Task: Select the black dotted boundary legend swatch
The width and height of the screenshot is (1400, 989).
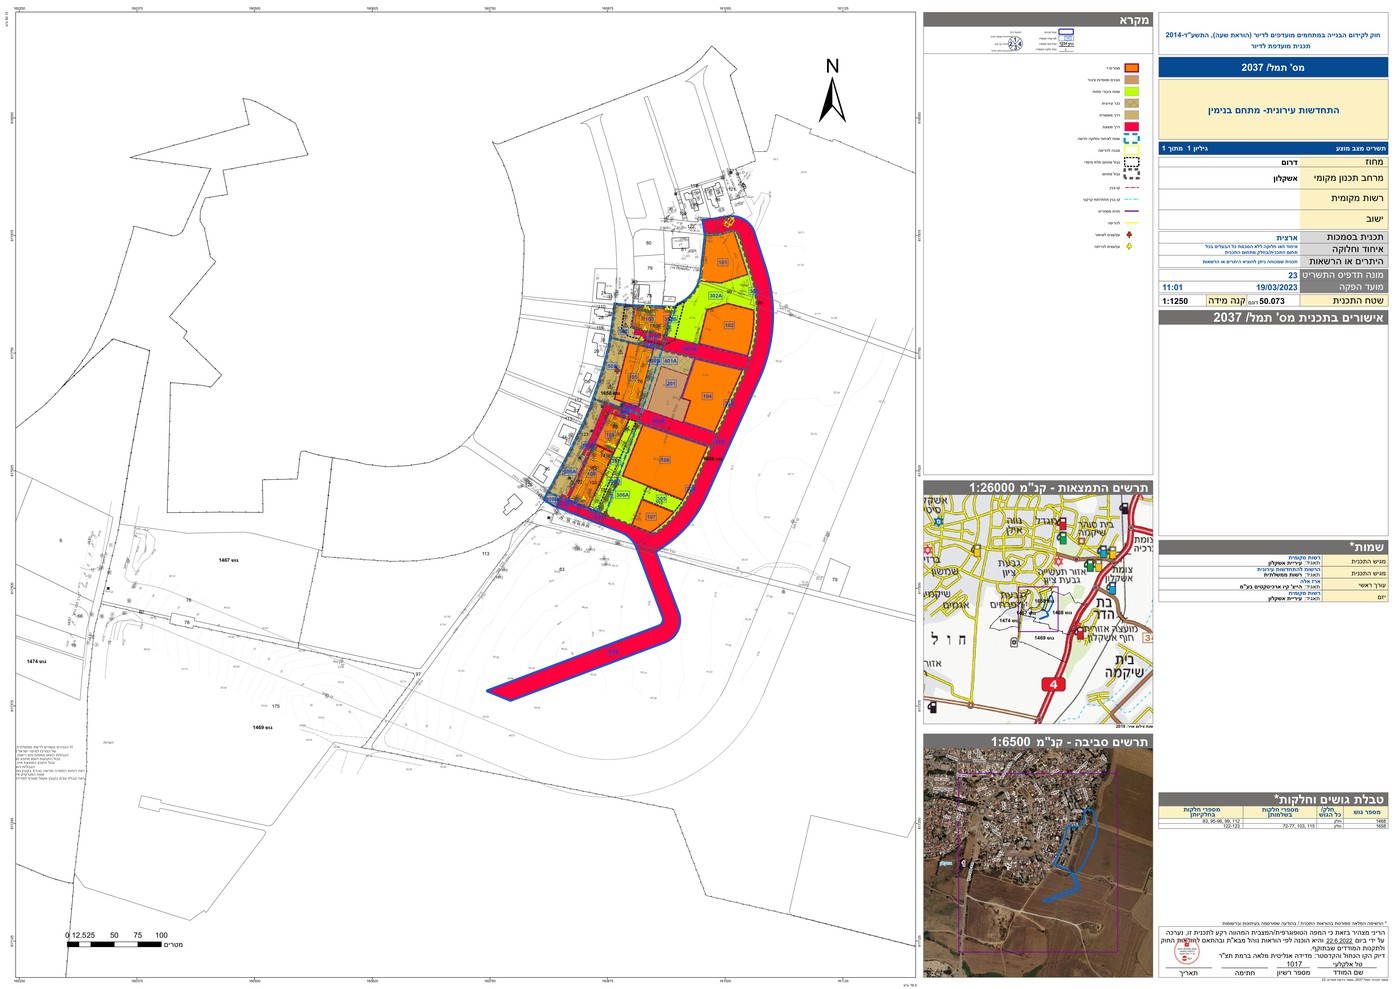Action: point(1132,162)
